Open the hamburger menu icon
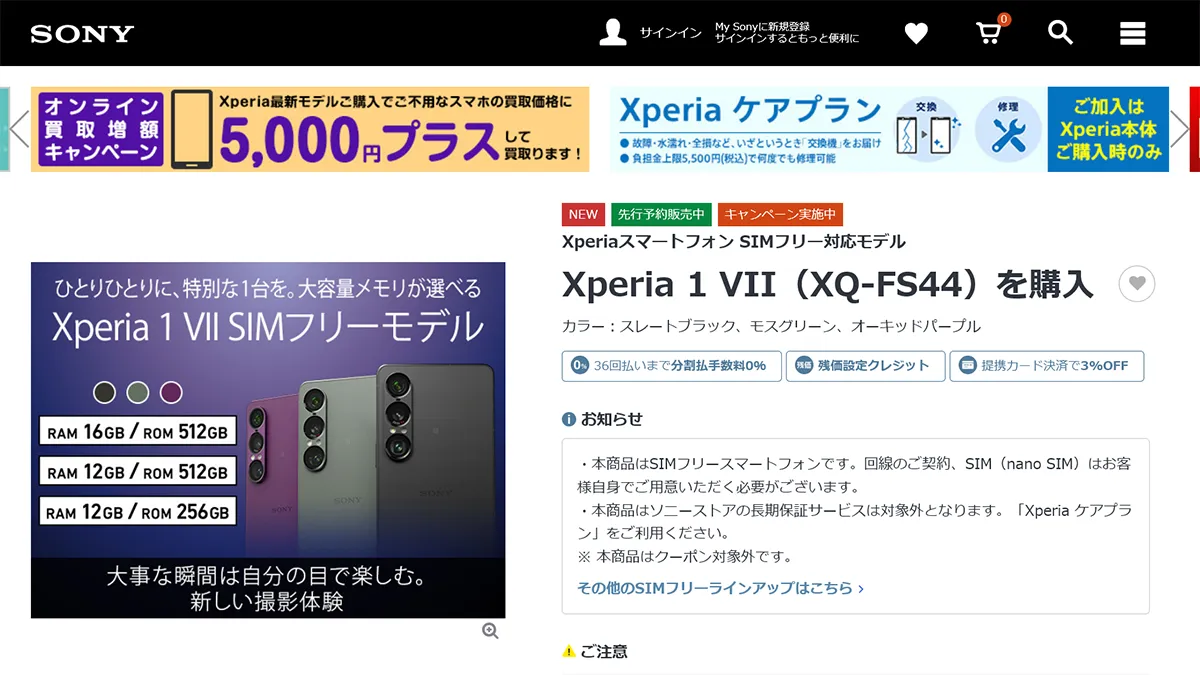1200x675 pixels. (x=1132, y=33)
